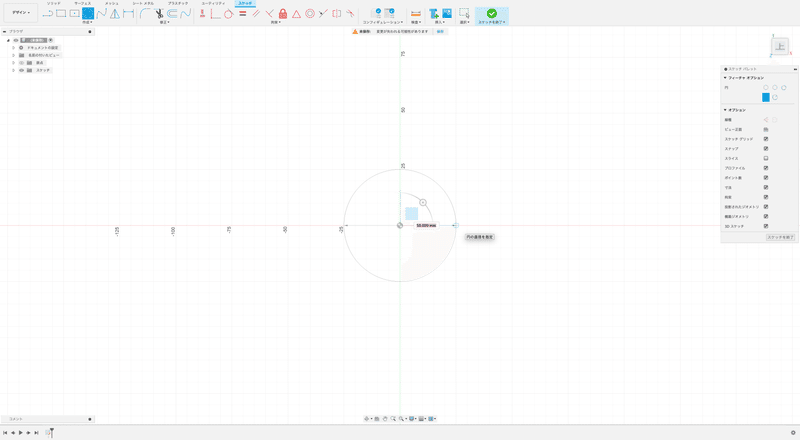Switch to the Mesh tab
This screenshot has width=800, height=440.
click(111, 4)
